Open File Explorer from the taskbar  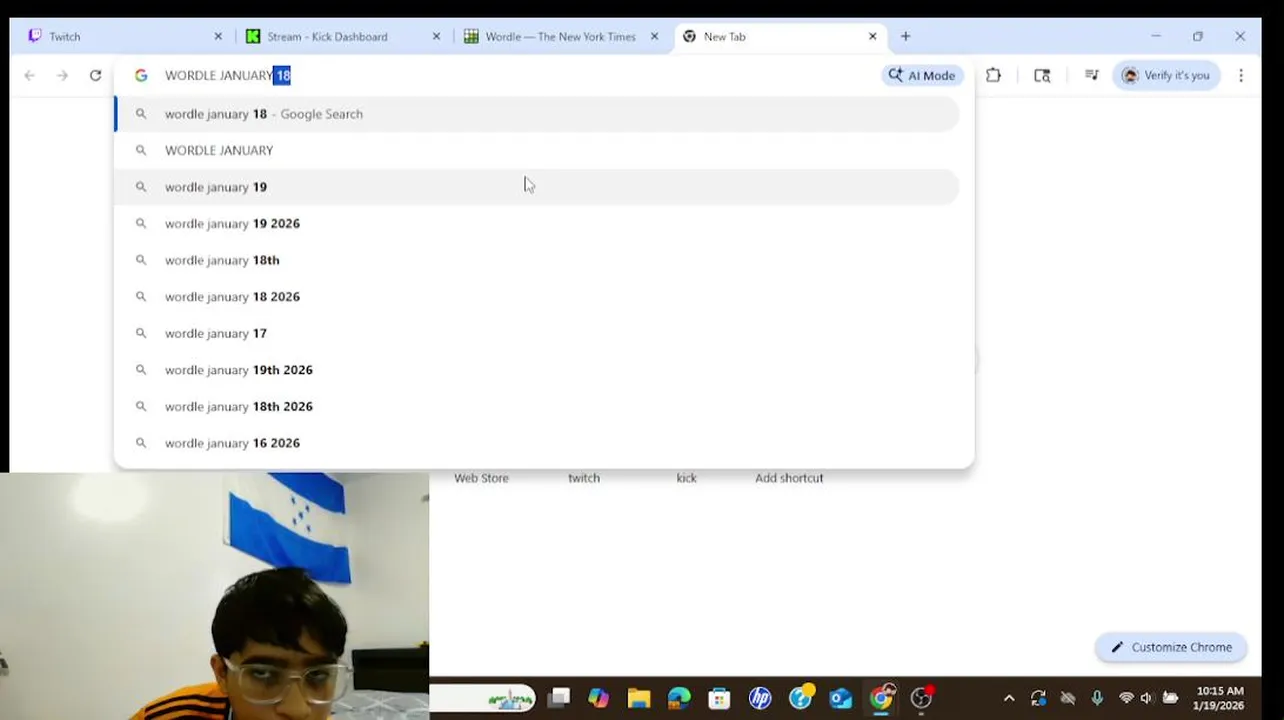click(x=639, y=697)
